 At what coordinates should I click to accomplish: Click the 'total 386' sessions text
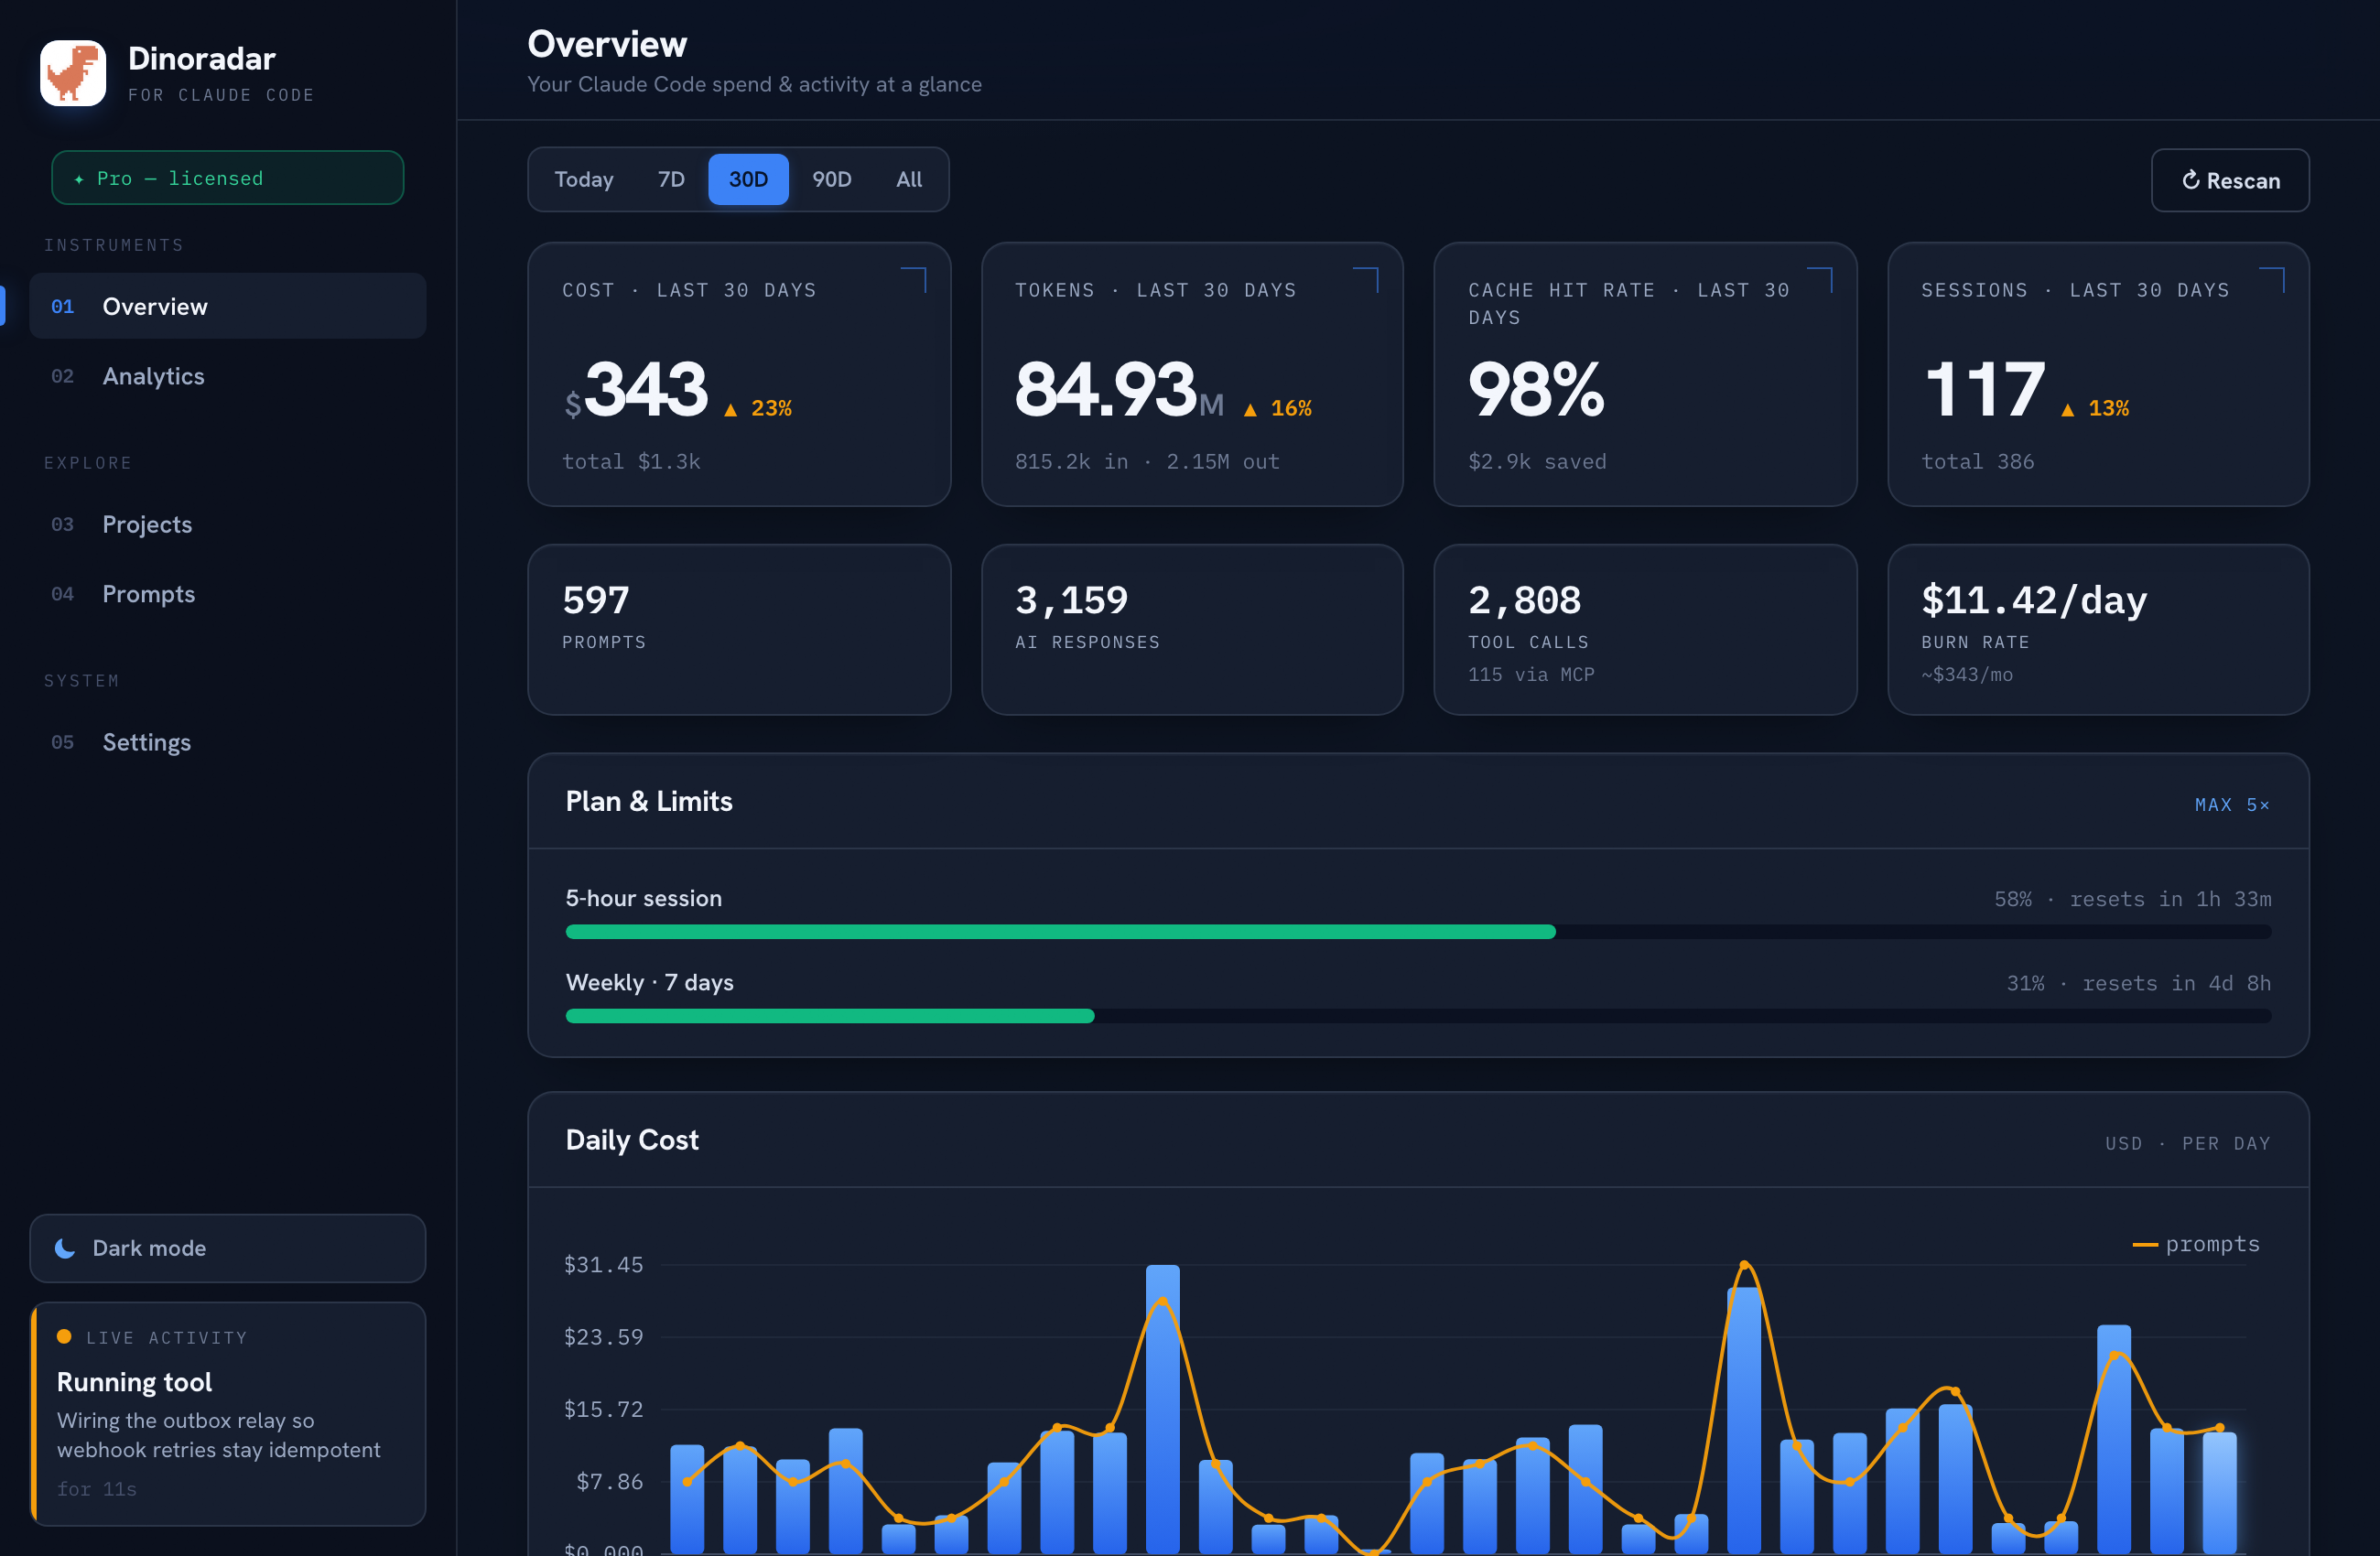coord(1977,461)
